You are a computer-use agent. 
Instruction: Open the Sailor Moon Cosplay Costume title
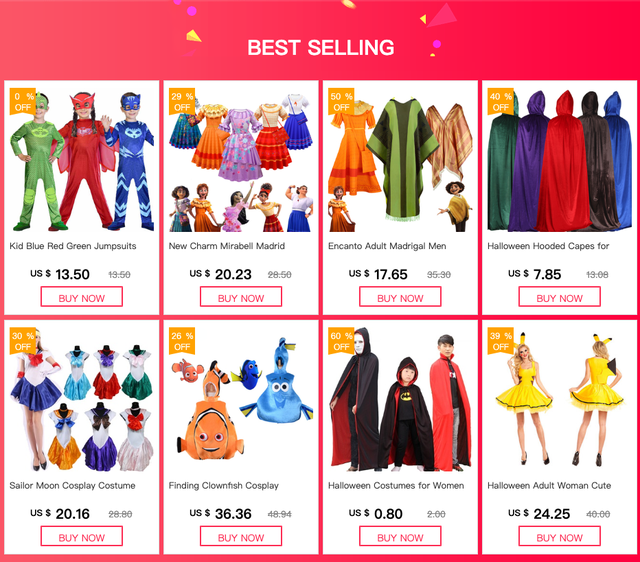[x=72, y=486]
